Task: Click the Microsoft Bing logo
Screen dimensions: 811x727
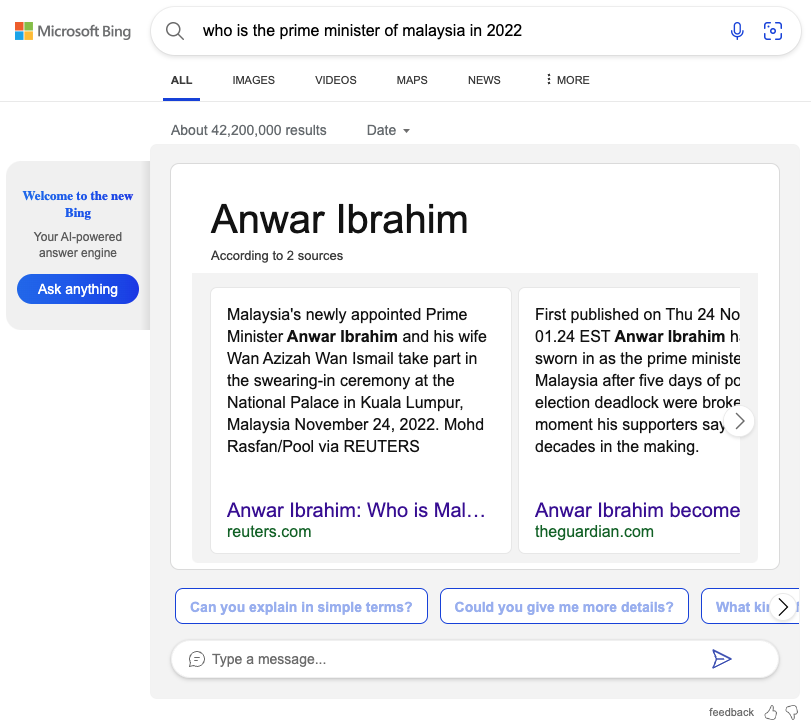Action: [x=73, y=31]
